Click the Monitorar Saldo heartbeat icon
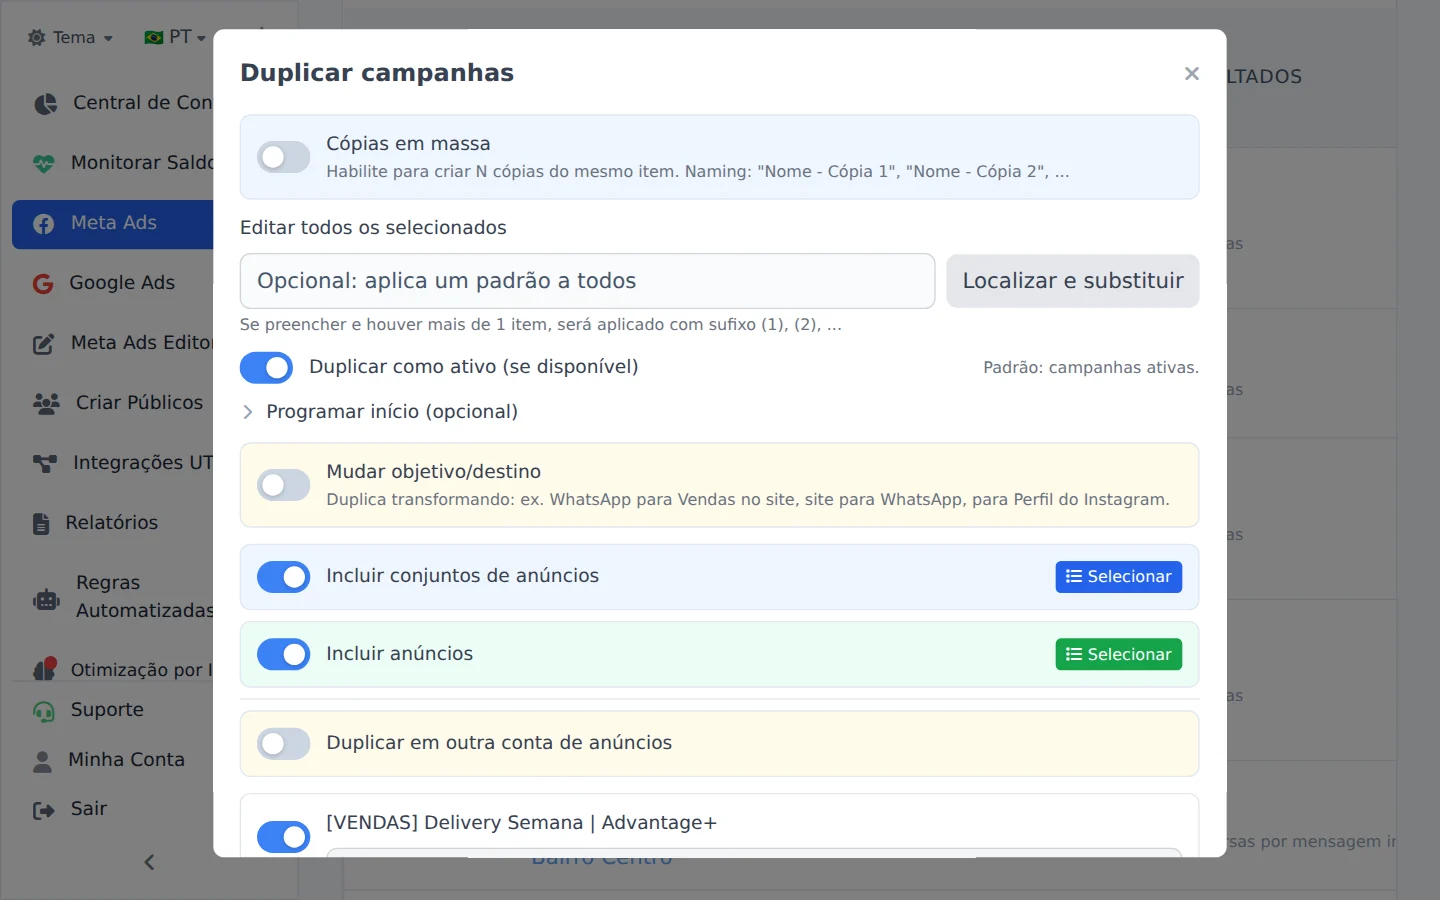Image resolution: width=1440 pixels, height=900 pixels. point(44,163)
